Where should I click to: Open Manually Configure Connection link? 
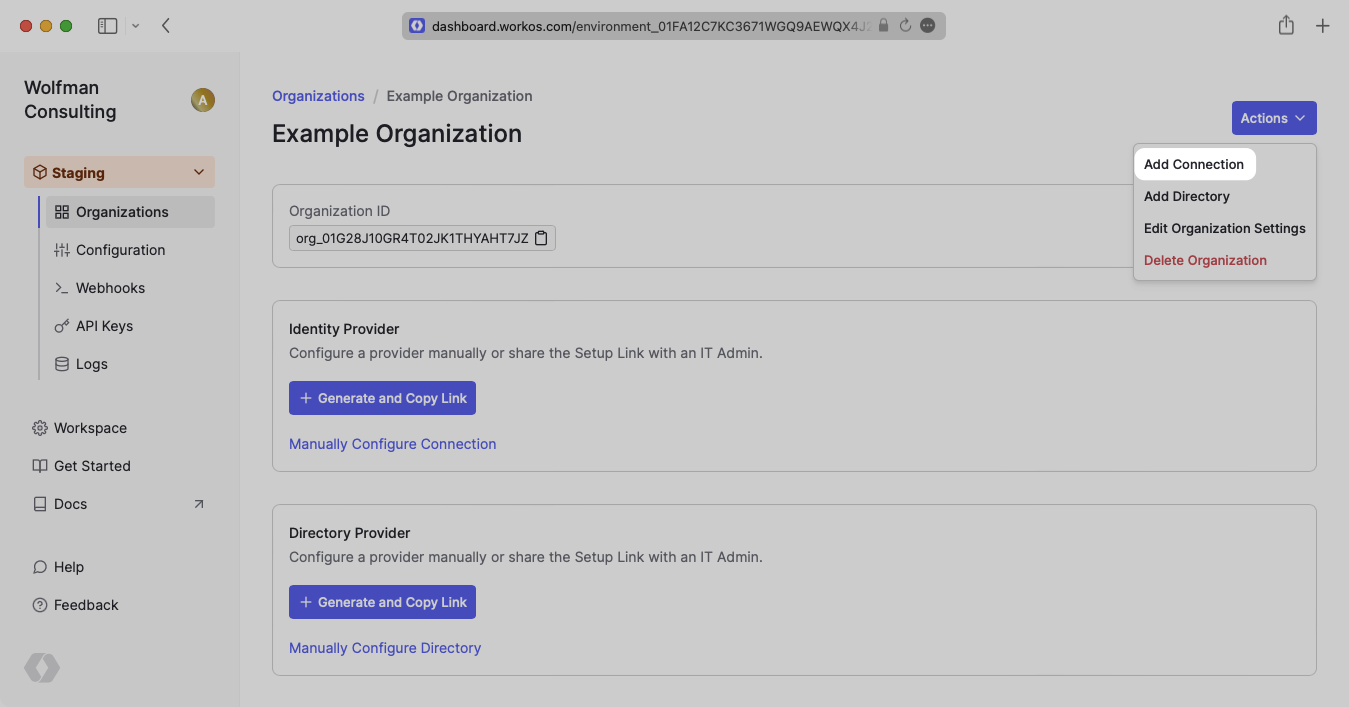[392, 443]
